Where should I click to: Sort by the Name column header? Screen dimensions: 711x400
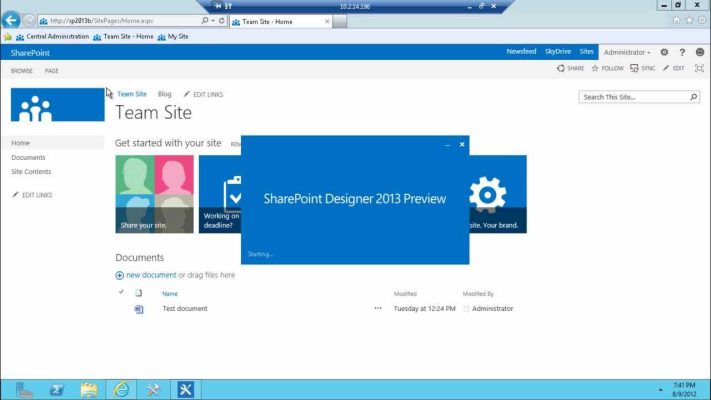[x=170, y=294]
